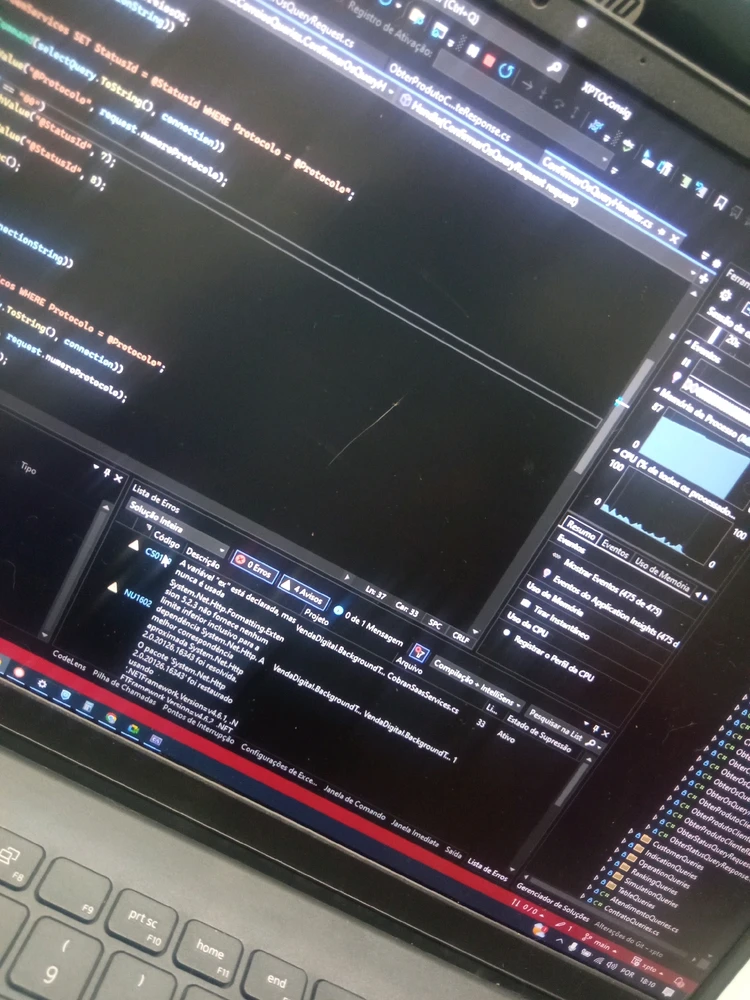The width and height of the screenshot is (750, 1000).
Task: Click the search magnifier in toolbar box
Action: 553,70
